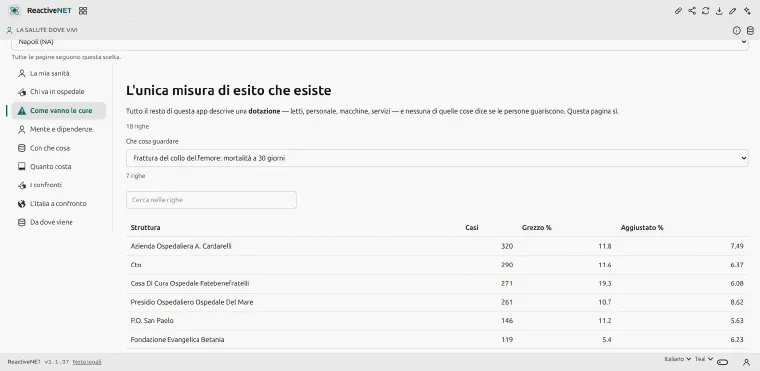Click database icon for Con che cosa
Image resolution: width=760 pixels, height=371 pixels.
(22, 148)
